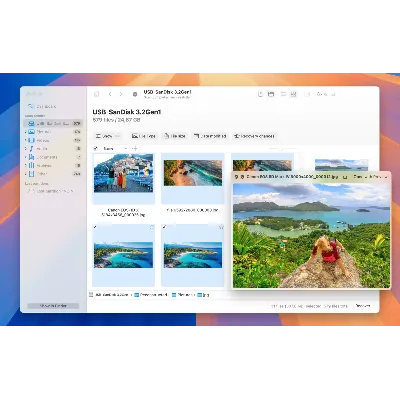This screenshot has height=400, width=400.
Task: Open the File size filter
Action: (175, 136)
